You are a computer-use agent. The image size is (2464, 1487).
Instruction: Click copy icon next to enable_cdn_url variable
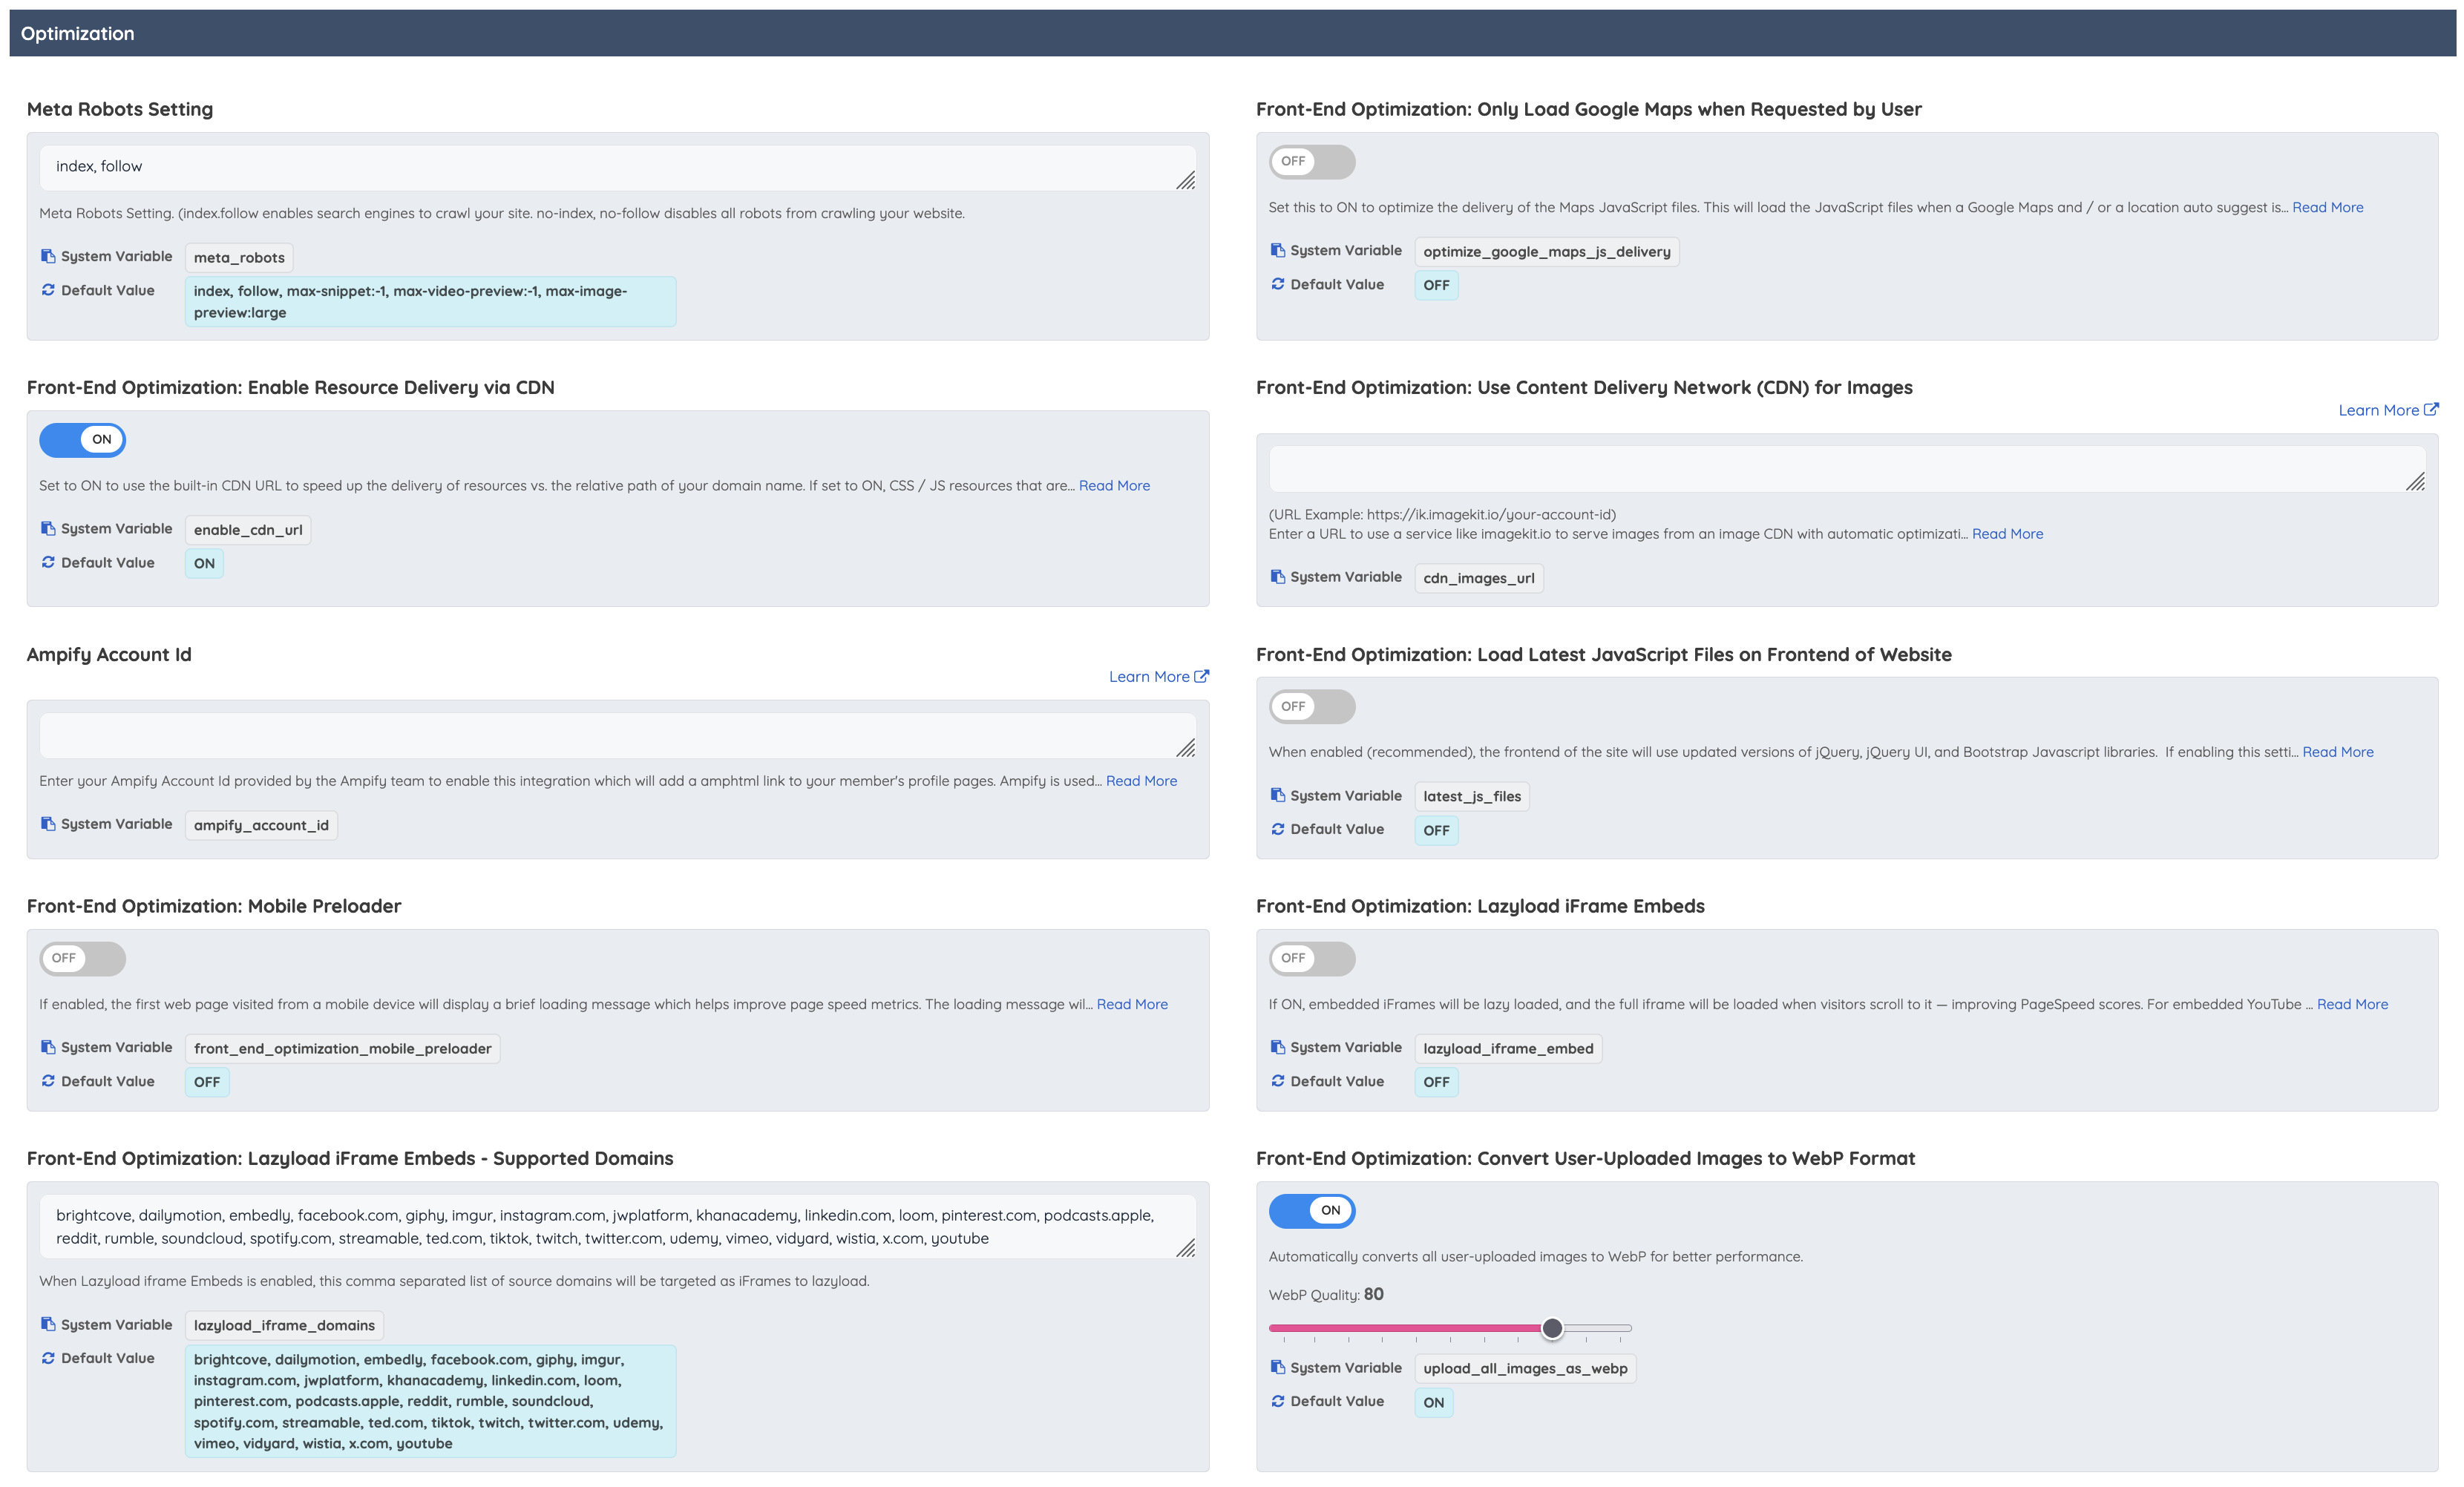pos(48,528)
